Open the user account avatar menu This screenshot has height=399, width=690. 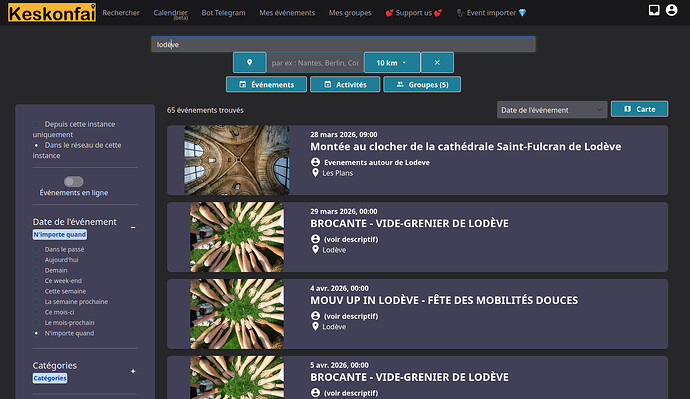671,10
